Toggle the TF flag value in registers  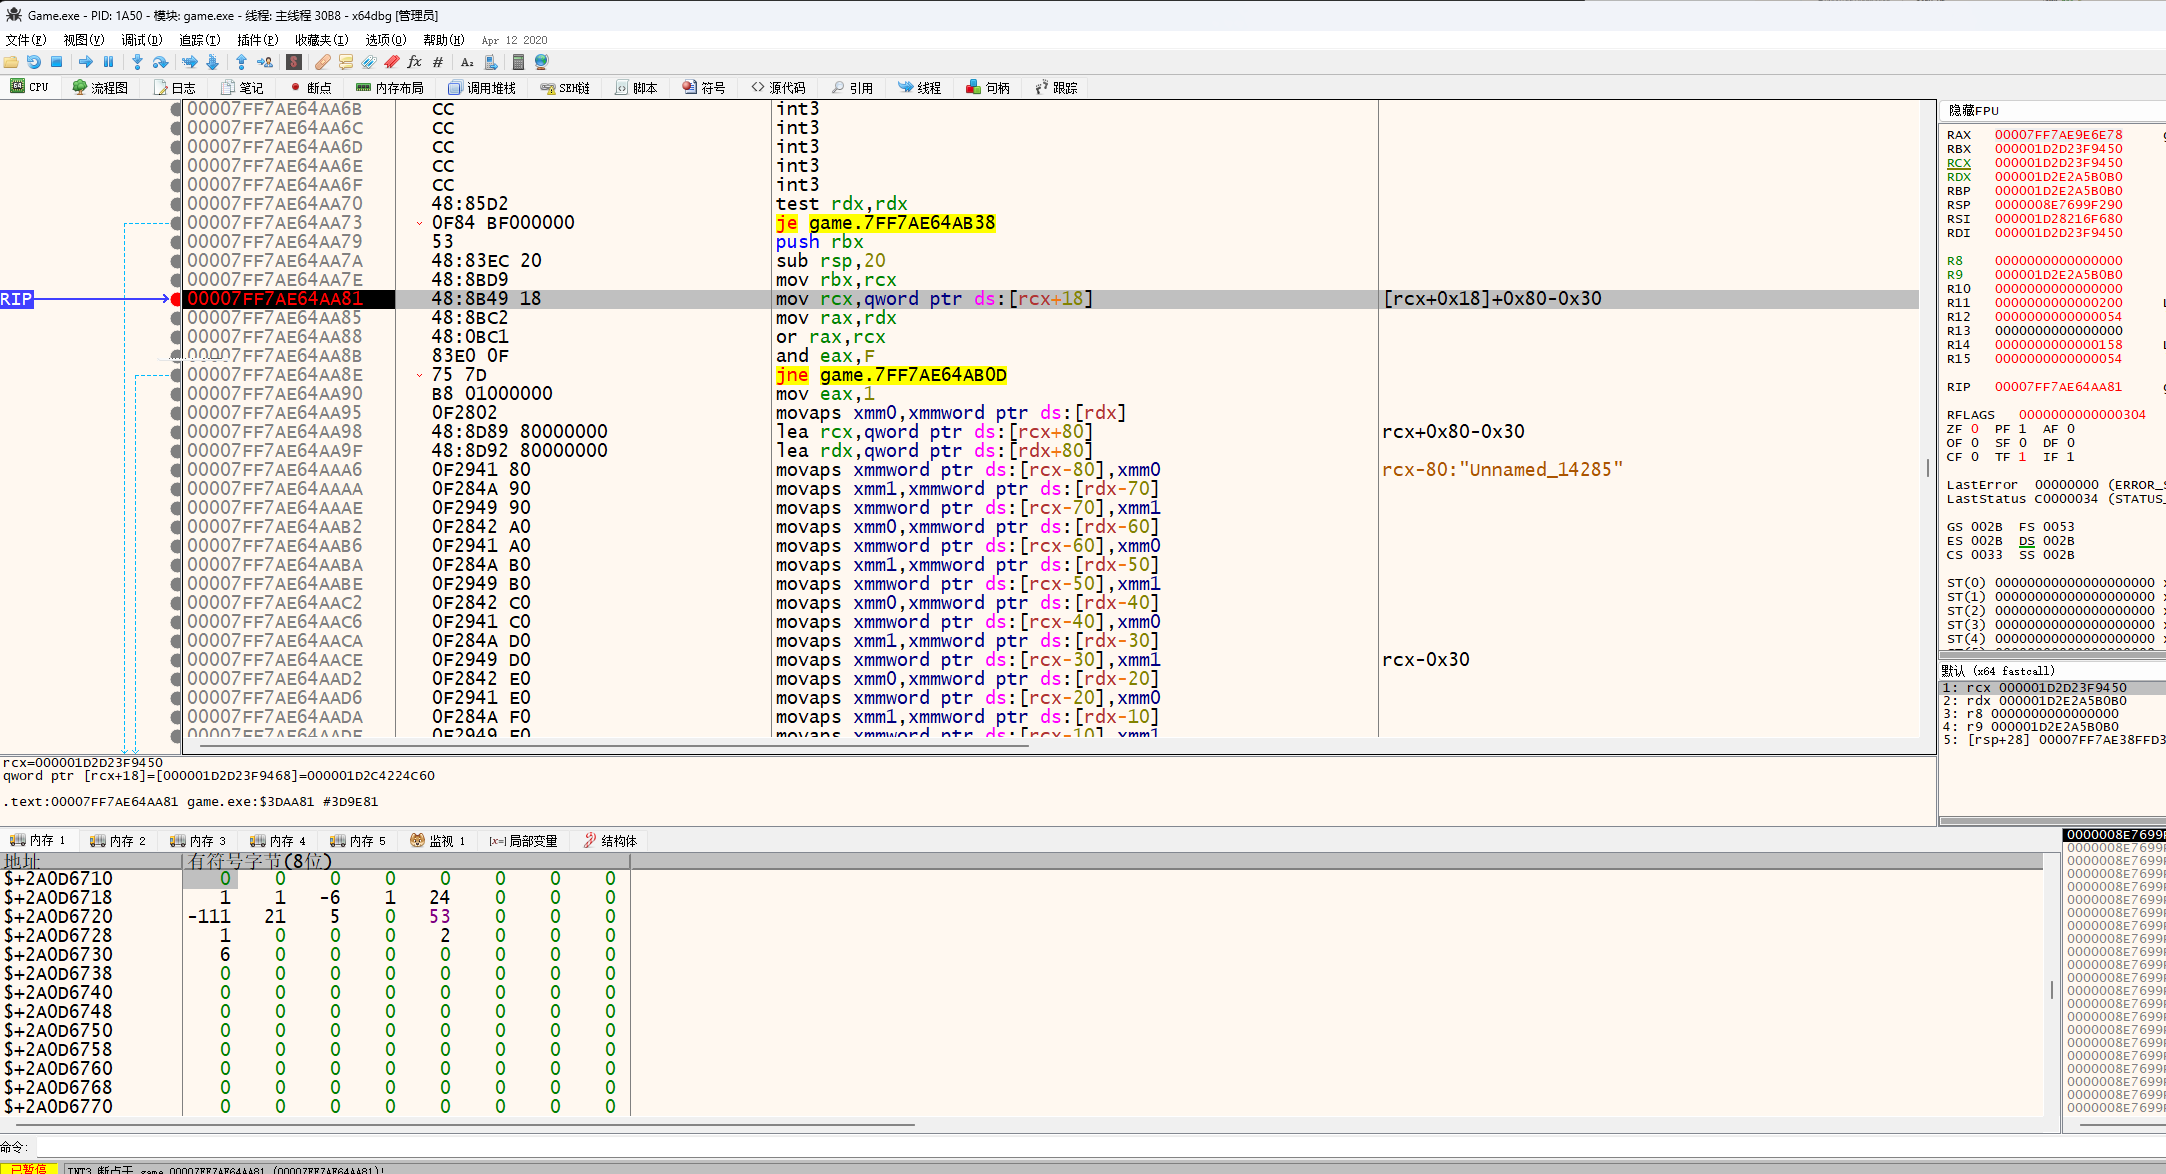2022,457
